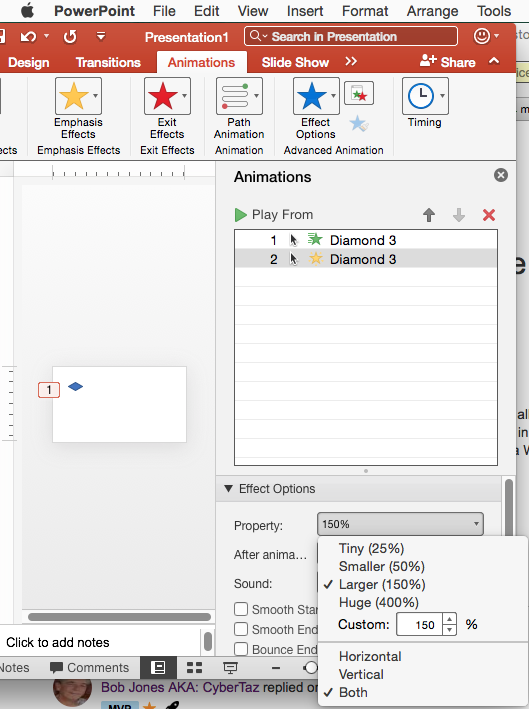Click the Share button
This screenshot has height=709, width=529.
click(x=447, y=61)
